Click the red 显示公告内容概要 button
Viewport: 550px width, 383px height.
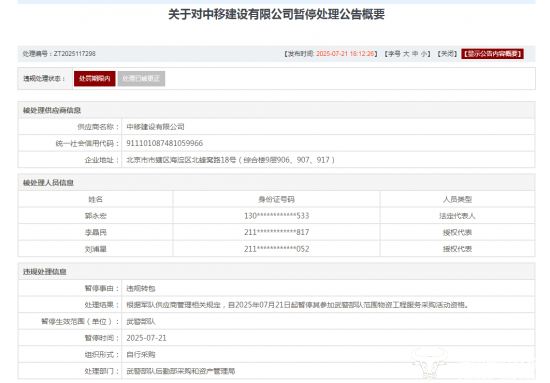[x=492, y=54]
